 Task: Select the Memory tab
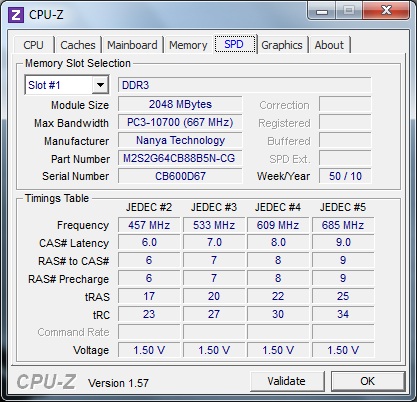click(x=188, y=45)
